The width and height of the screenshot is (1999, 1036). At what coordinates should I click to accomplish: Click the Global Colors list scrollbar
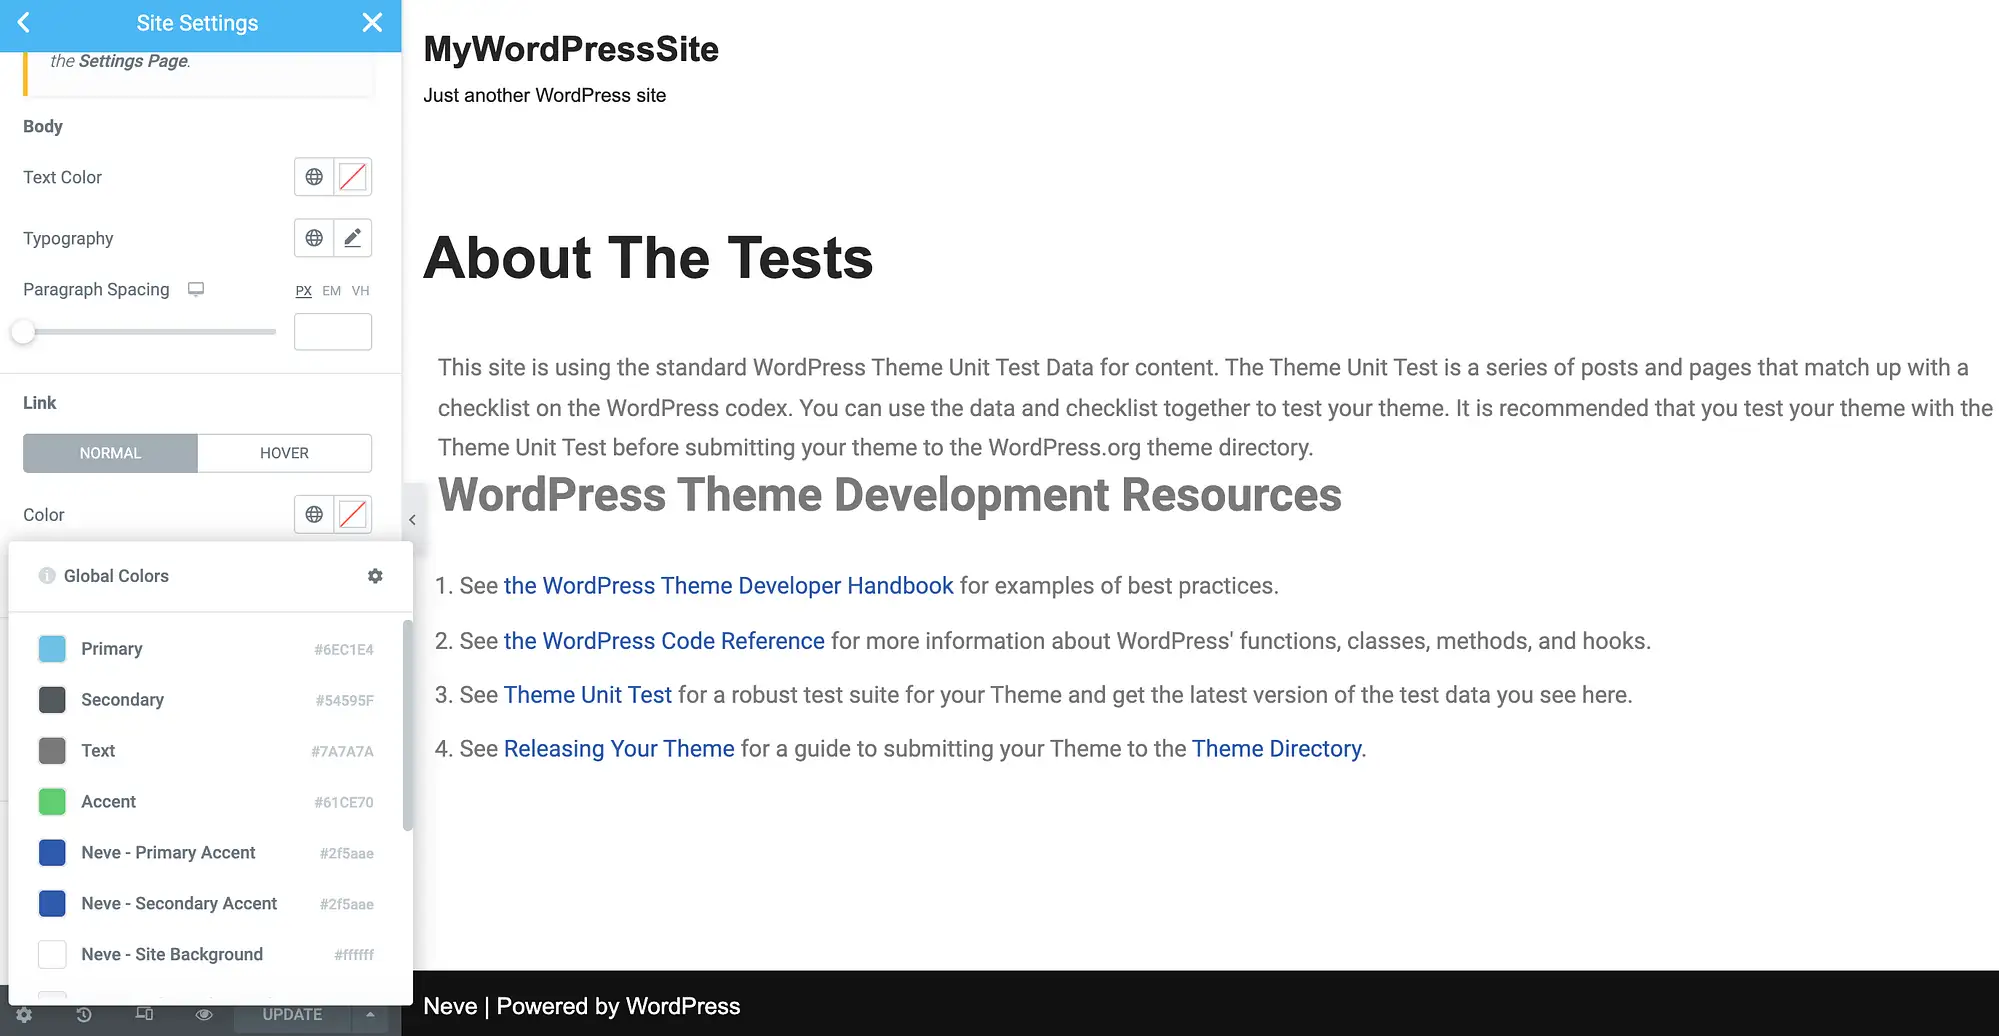pyautogui.click(x=407, y=725)
